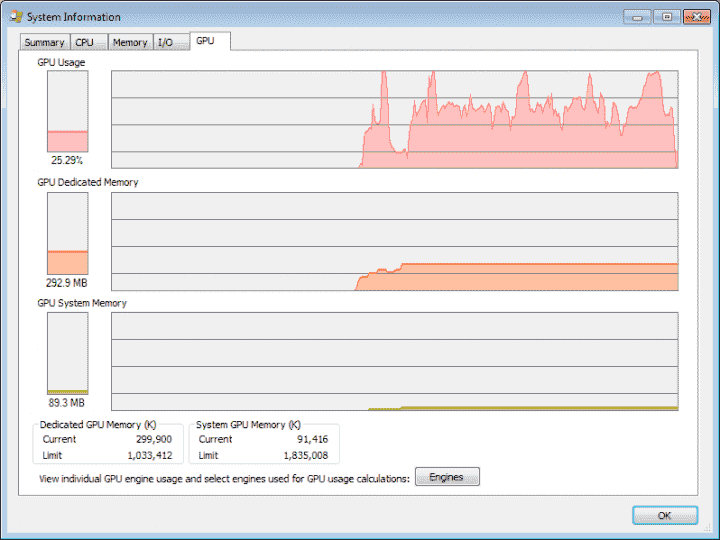This screenshot has height=540, width=720.
Task: Click the System Information window icon
Action: [x=16, y=17]
